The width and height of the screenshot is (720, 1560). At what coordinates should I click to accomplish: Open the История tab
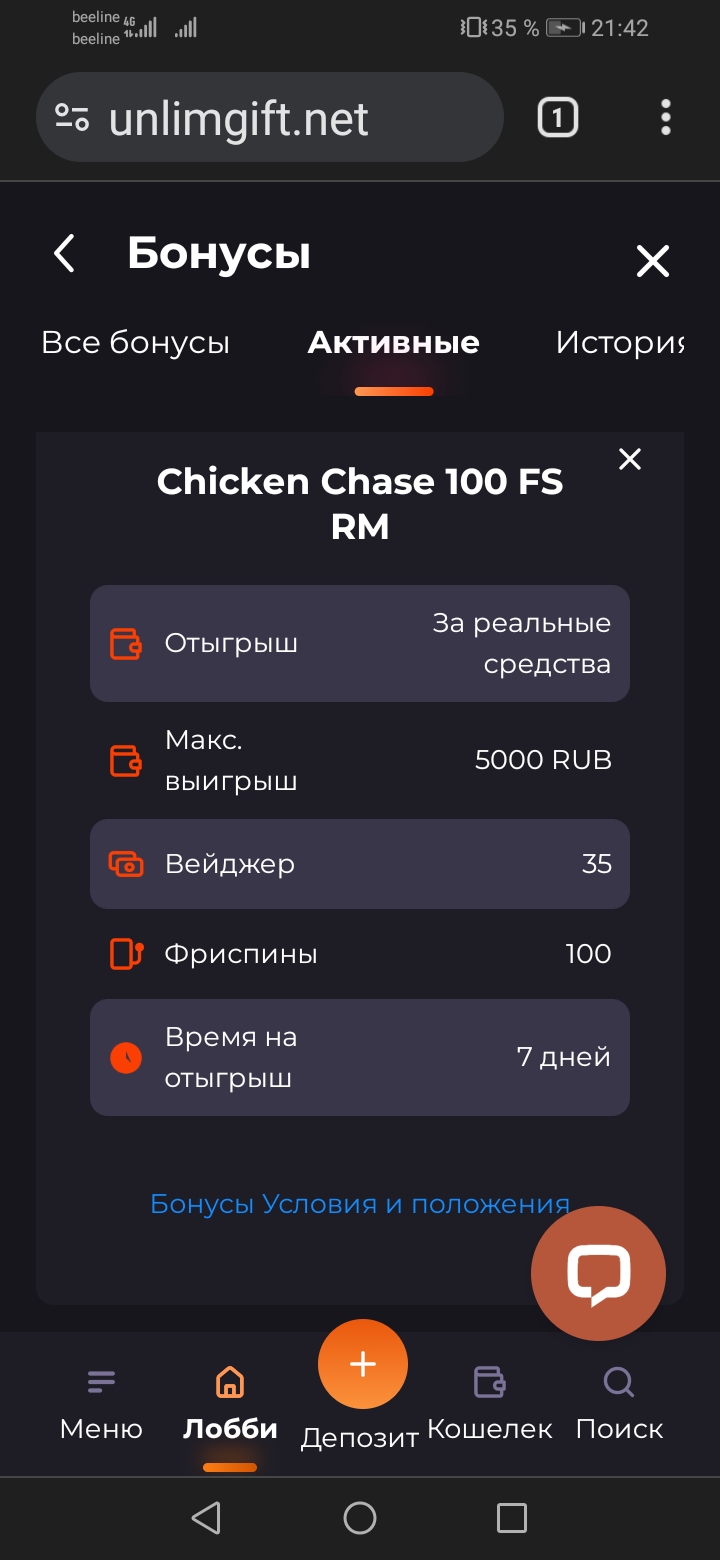[620, 343]
